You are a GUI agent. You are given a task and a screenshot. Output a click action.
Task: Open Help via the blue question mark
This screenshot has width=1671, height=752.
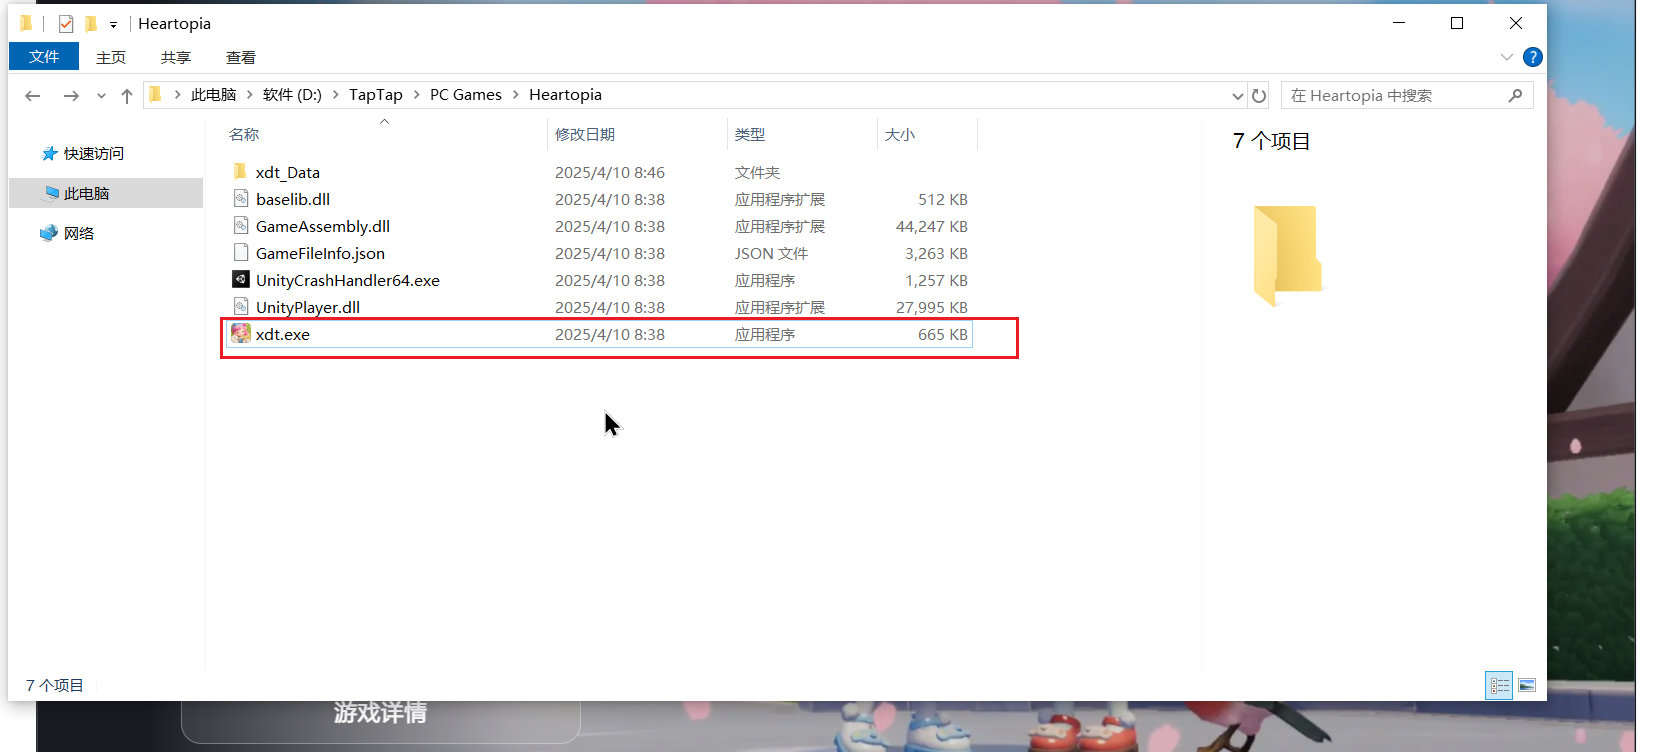[x=1532, y=57]
